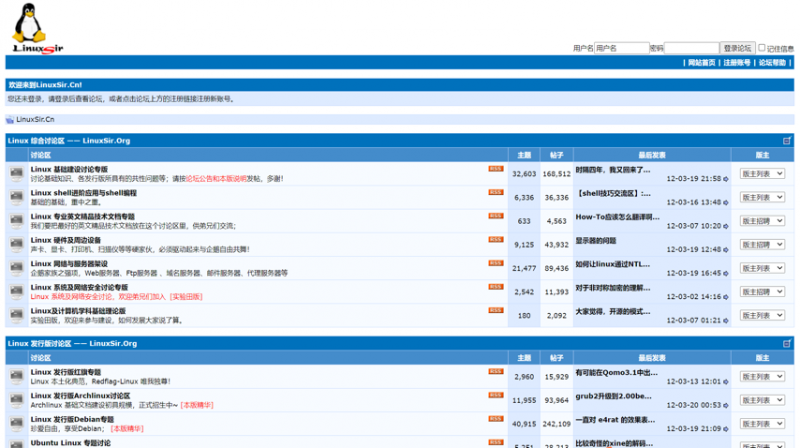The width and height of the screenshot is (800, 448).
Task: Go to last post arrow at 12-03-13 12:01
Action: pos(726,382)
